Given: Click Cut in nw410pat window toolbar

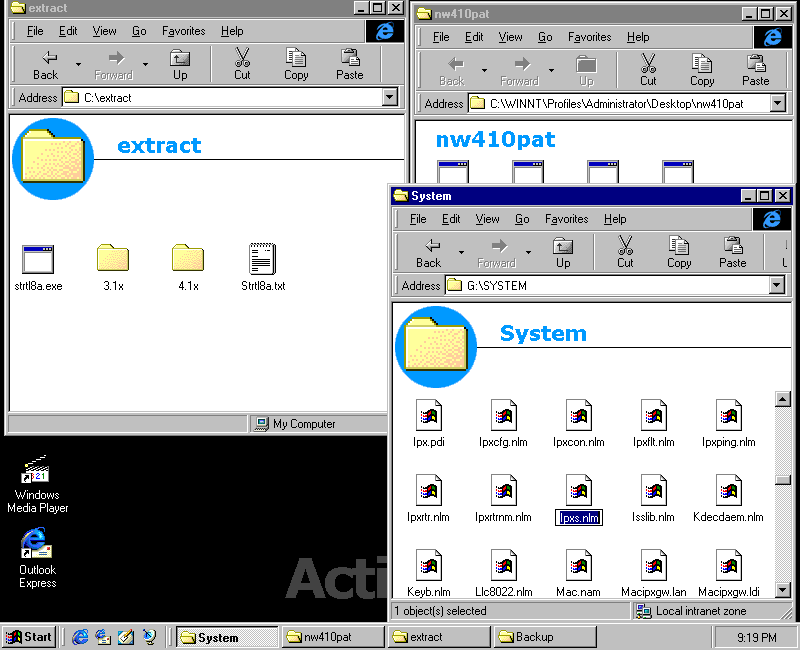Looking at the screenshot, I should point(648,70).
